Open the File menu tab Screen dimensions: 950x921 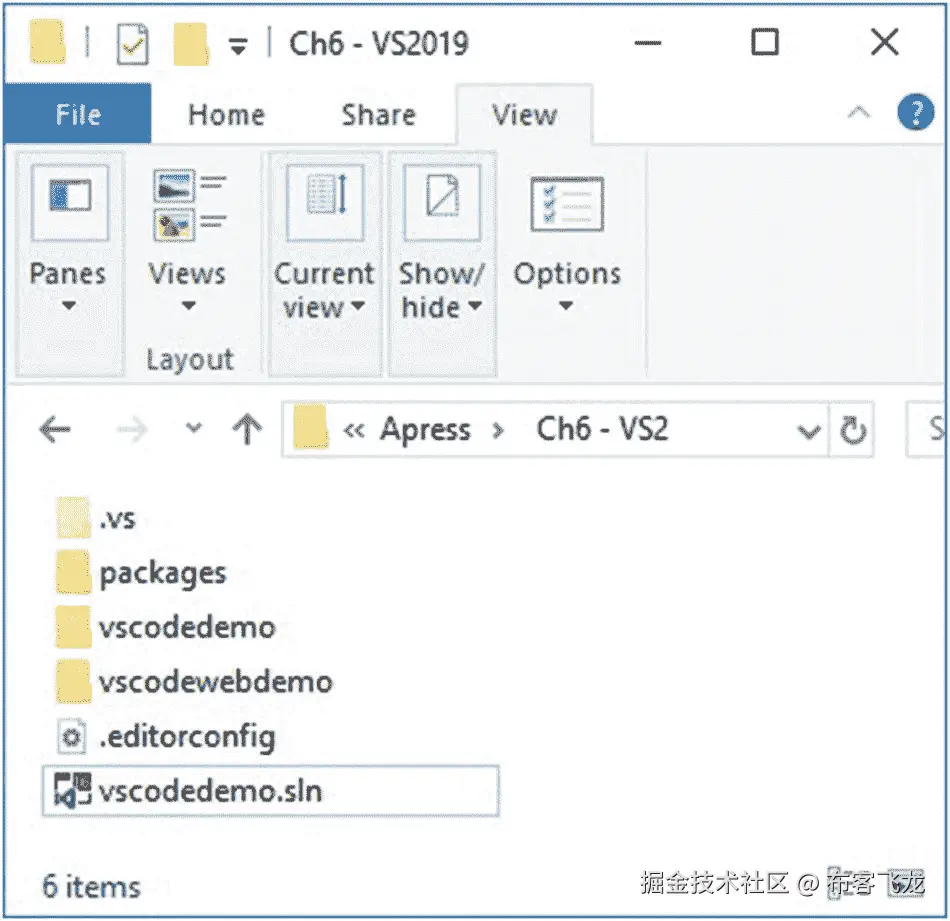click(78, 115)
